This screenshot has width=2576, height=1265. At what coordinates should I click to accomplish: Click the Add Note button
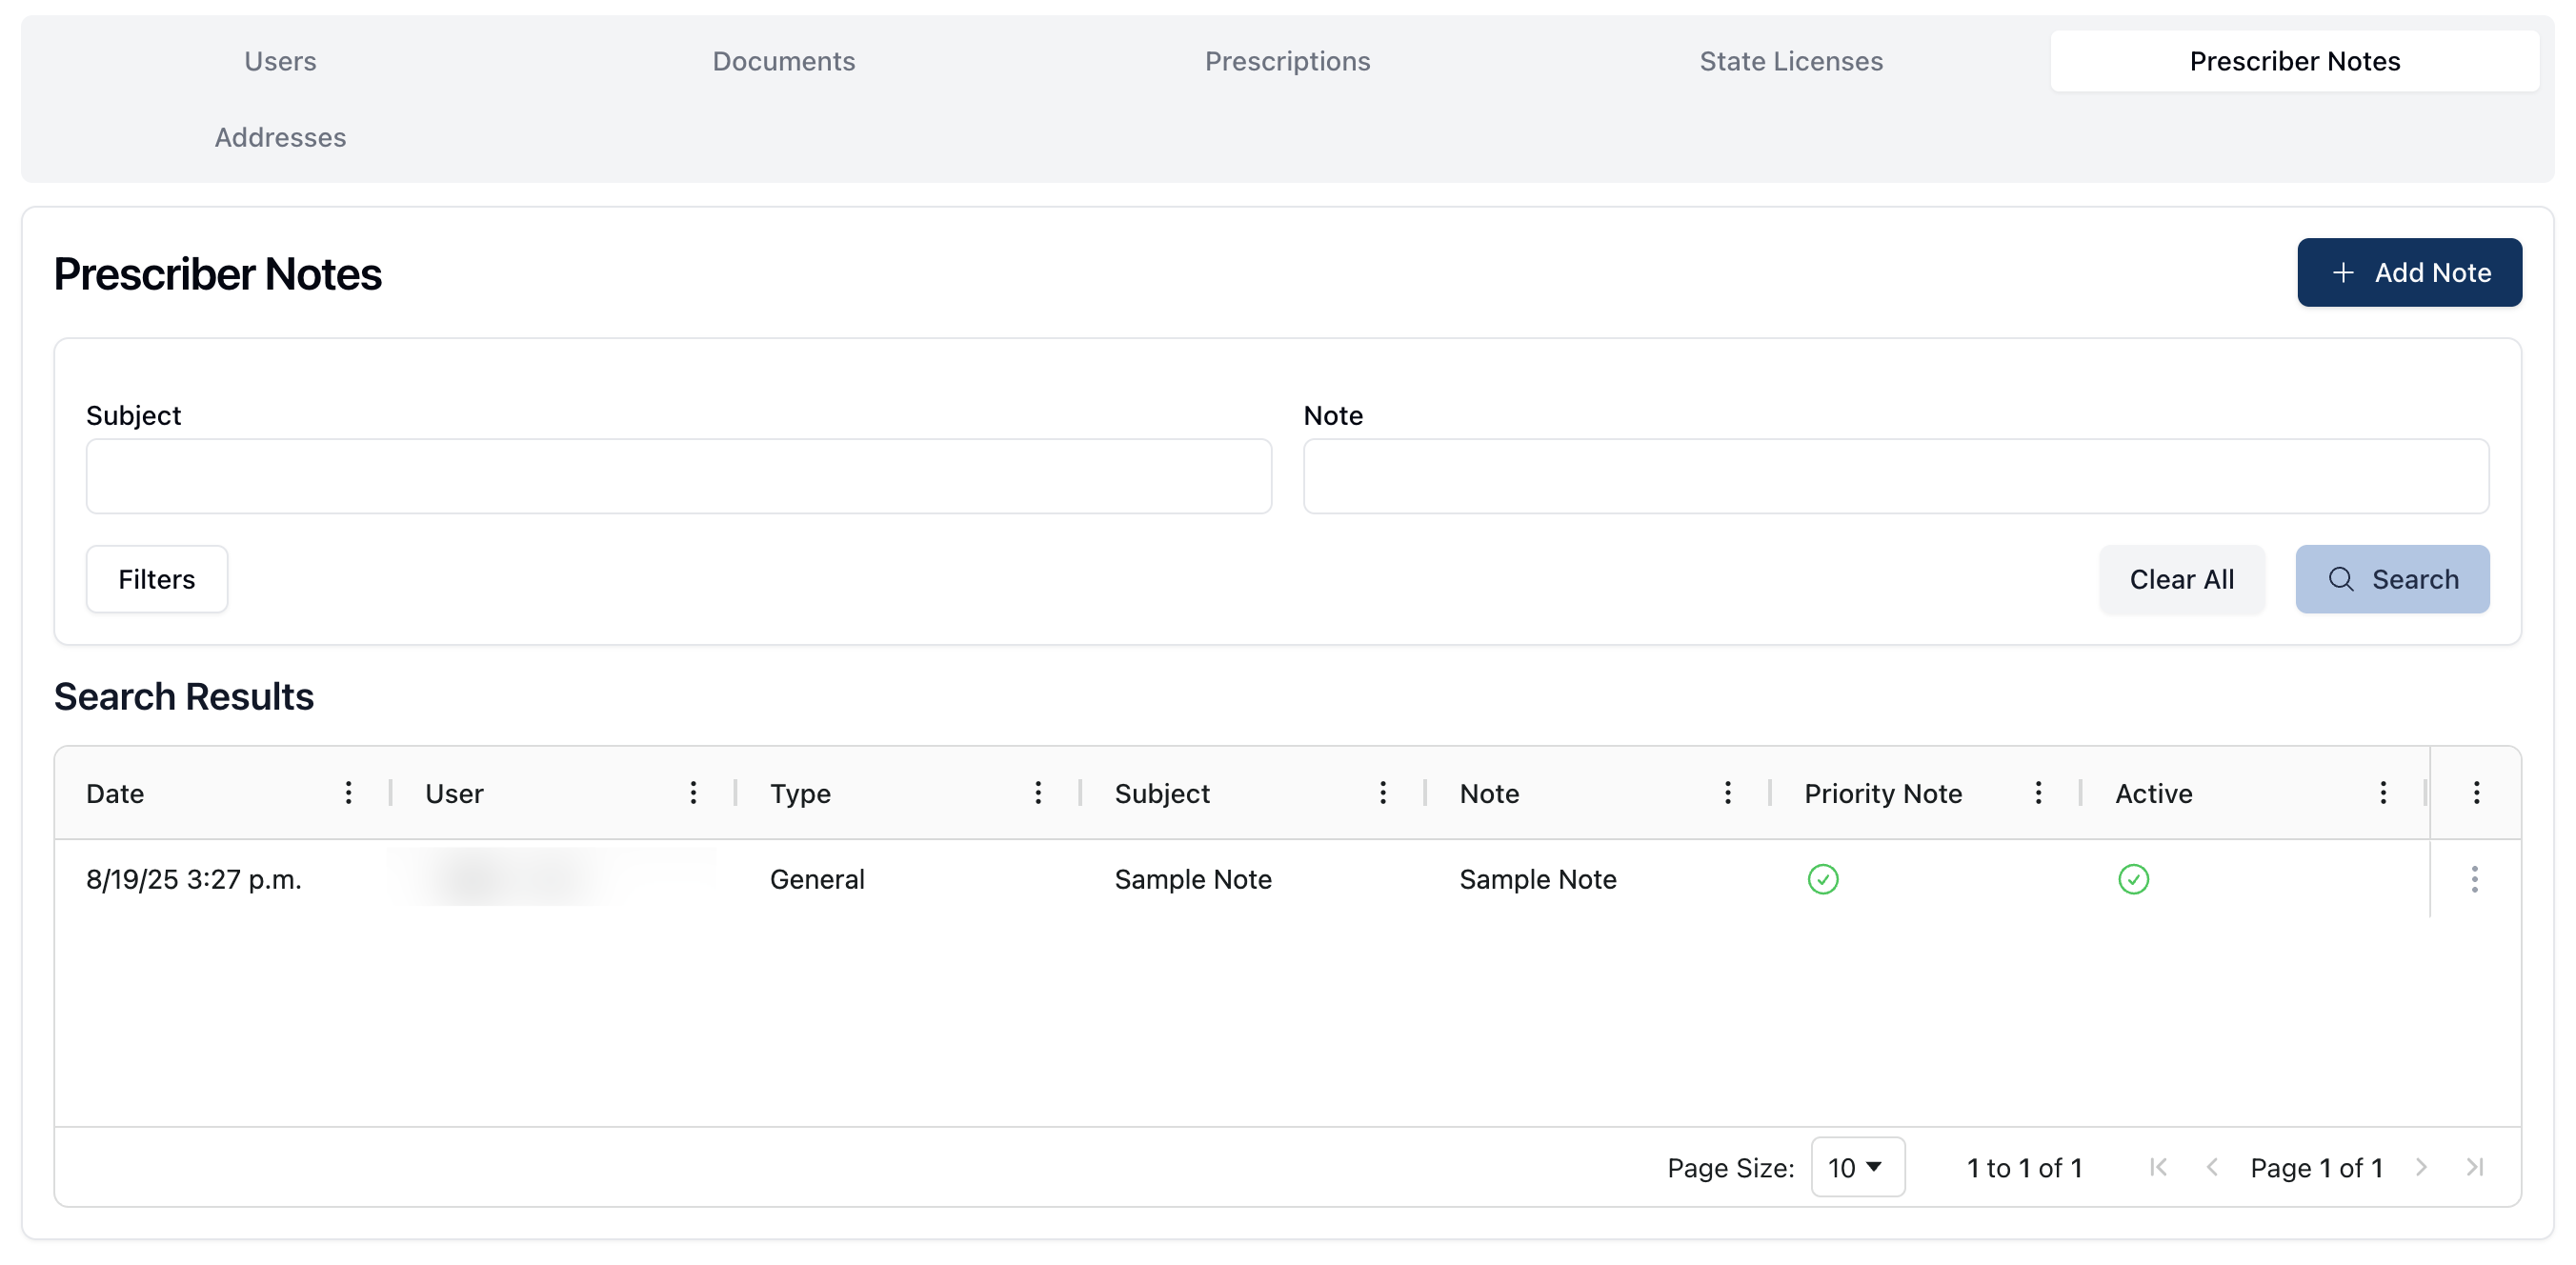(x=2409, y=272)
